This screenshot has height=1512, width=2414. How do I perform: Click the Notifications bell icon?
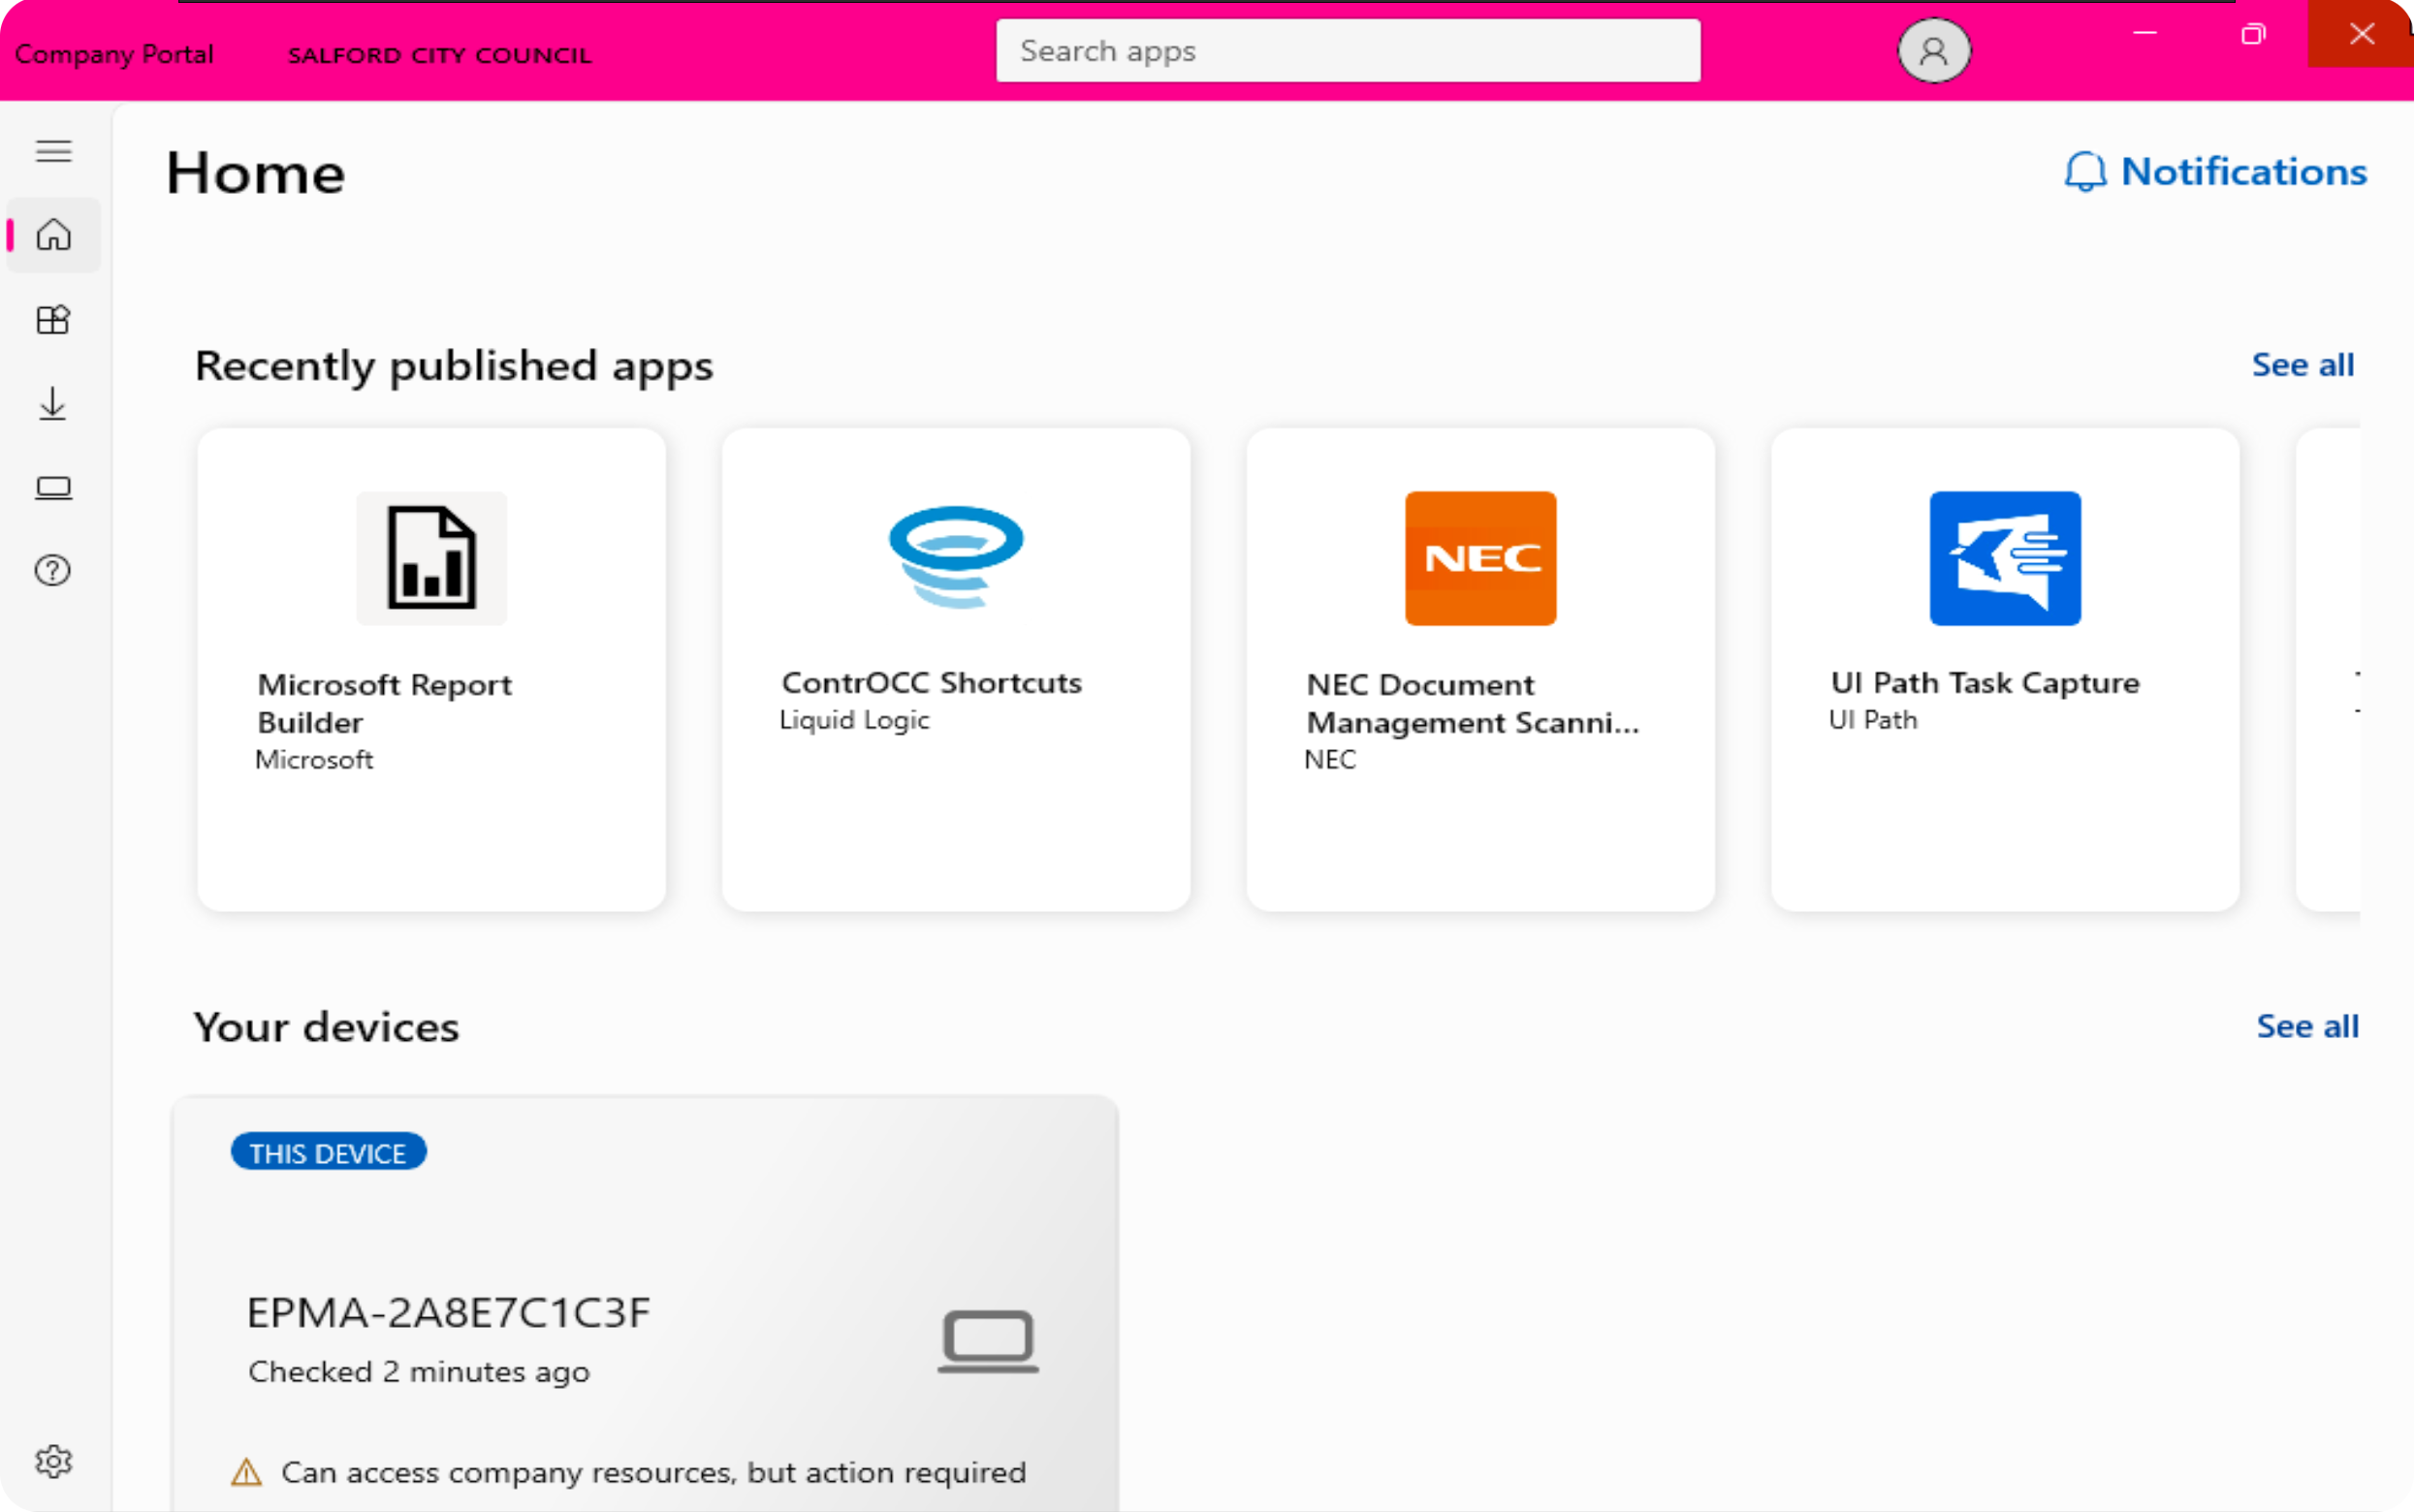(x=2085, y=171)
